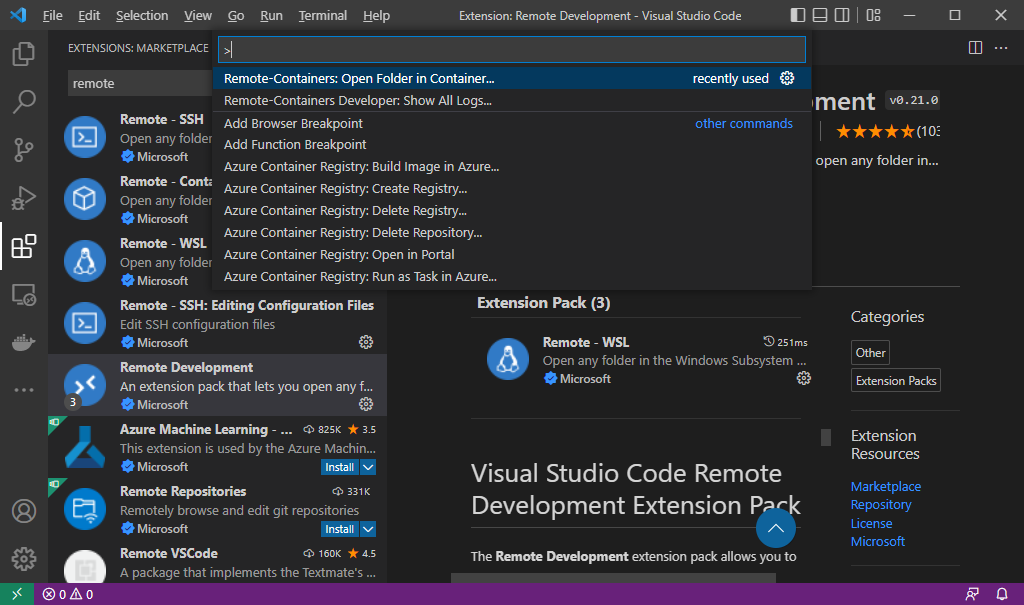Screen dimensions: 1024x605
Task: Open the Go menu
Action: [x=236, y=15]
